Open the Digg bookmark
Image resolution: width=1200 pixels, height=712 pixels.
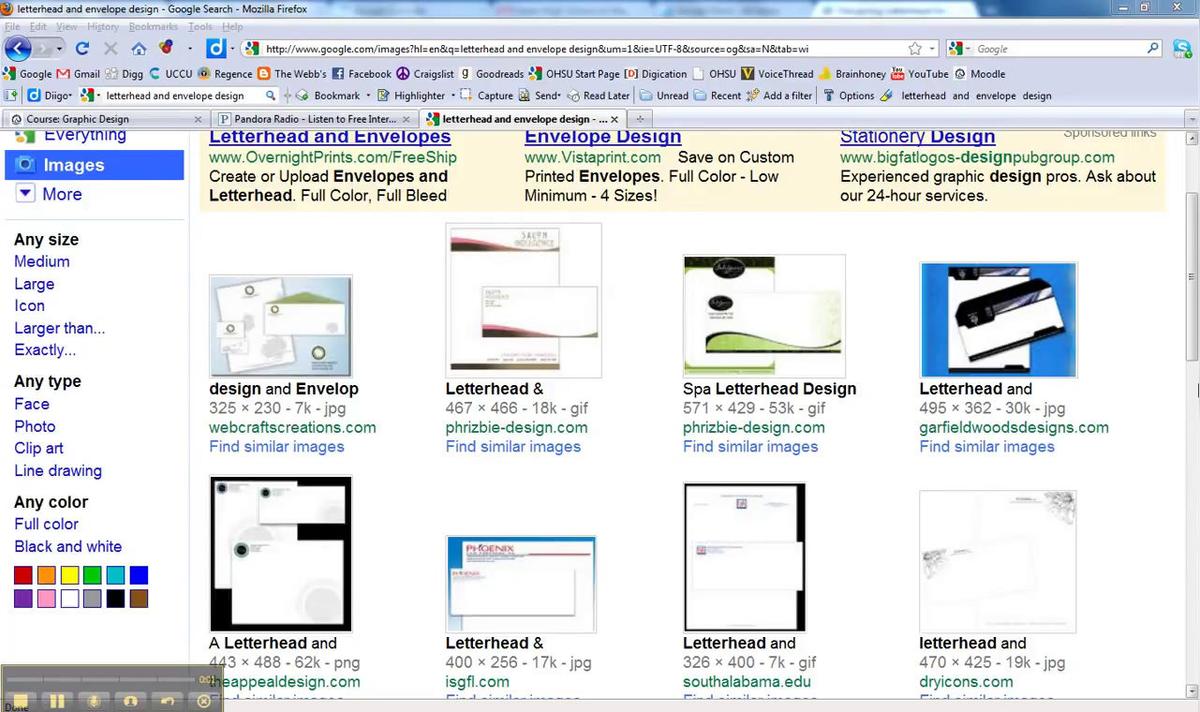click(x=125, y=74)
